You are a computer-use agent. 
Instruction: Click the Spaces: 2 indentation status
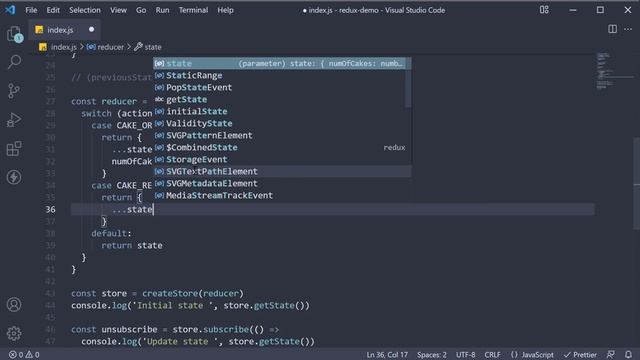pyautogui.click(x=431, y=354)
